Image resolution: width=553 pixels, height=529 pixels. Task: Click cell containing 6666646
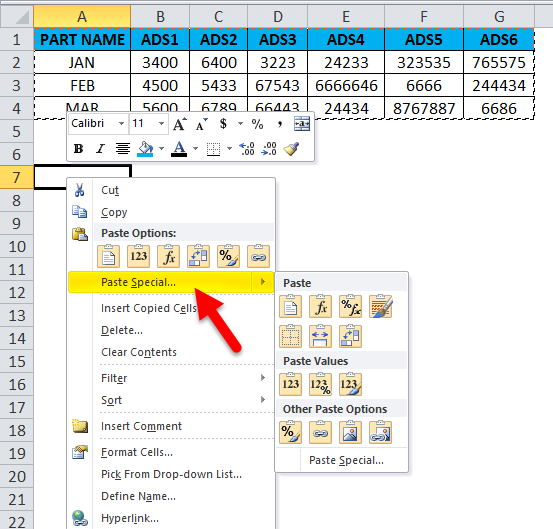point(346,85)
